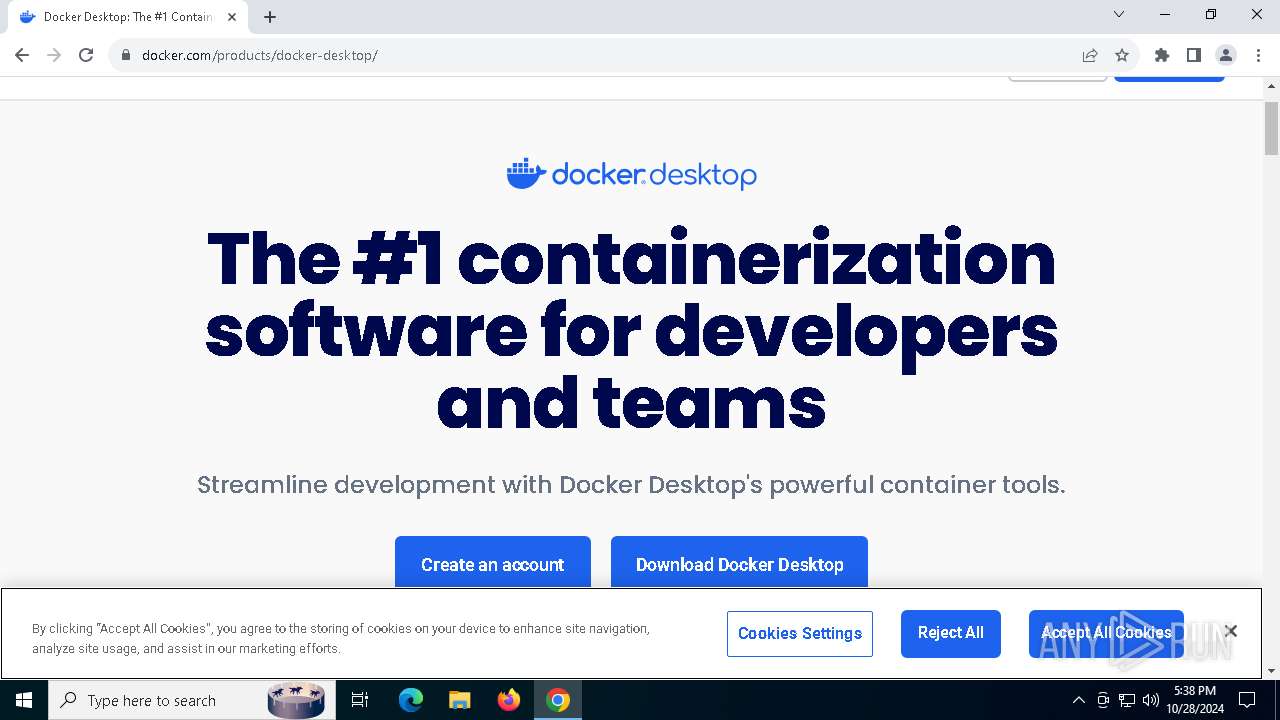
Task: Reject All cookies
Action: [951, 633]
